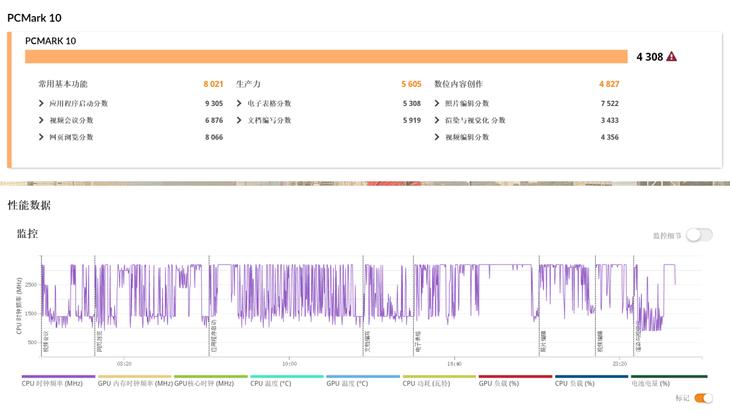Image resolution: width=730 pixels, height=415 pixels.
Task: Expand the 电子表格分数 row
Action: coord(264,103)
